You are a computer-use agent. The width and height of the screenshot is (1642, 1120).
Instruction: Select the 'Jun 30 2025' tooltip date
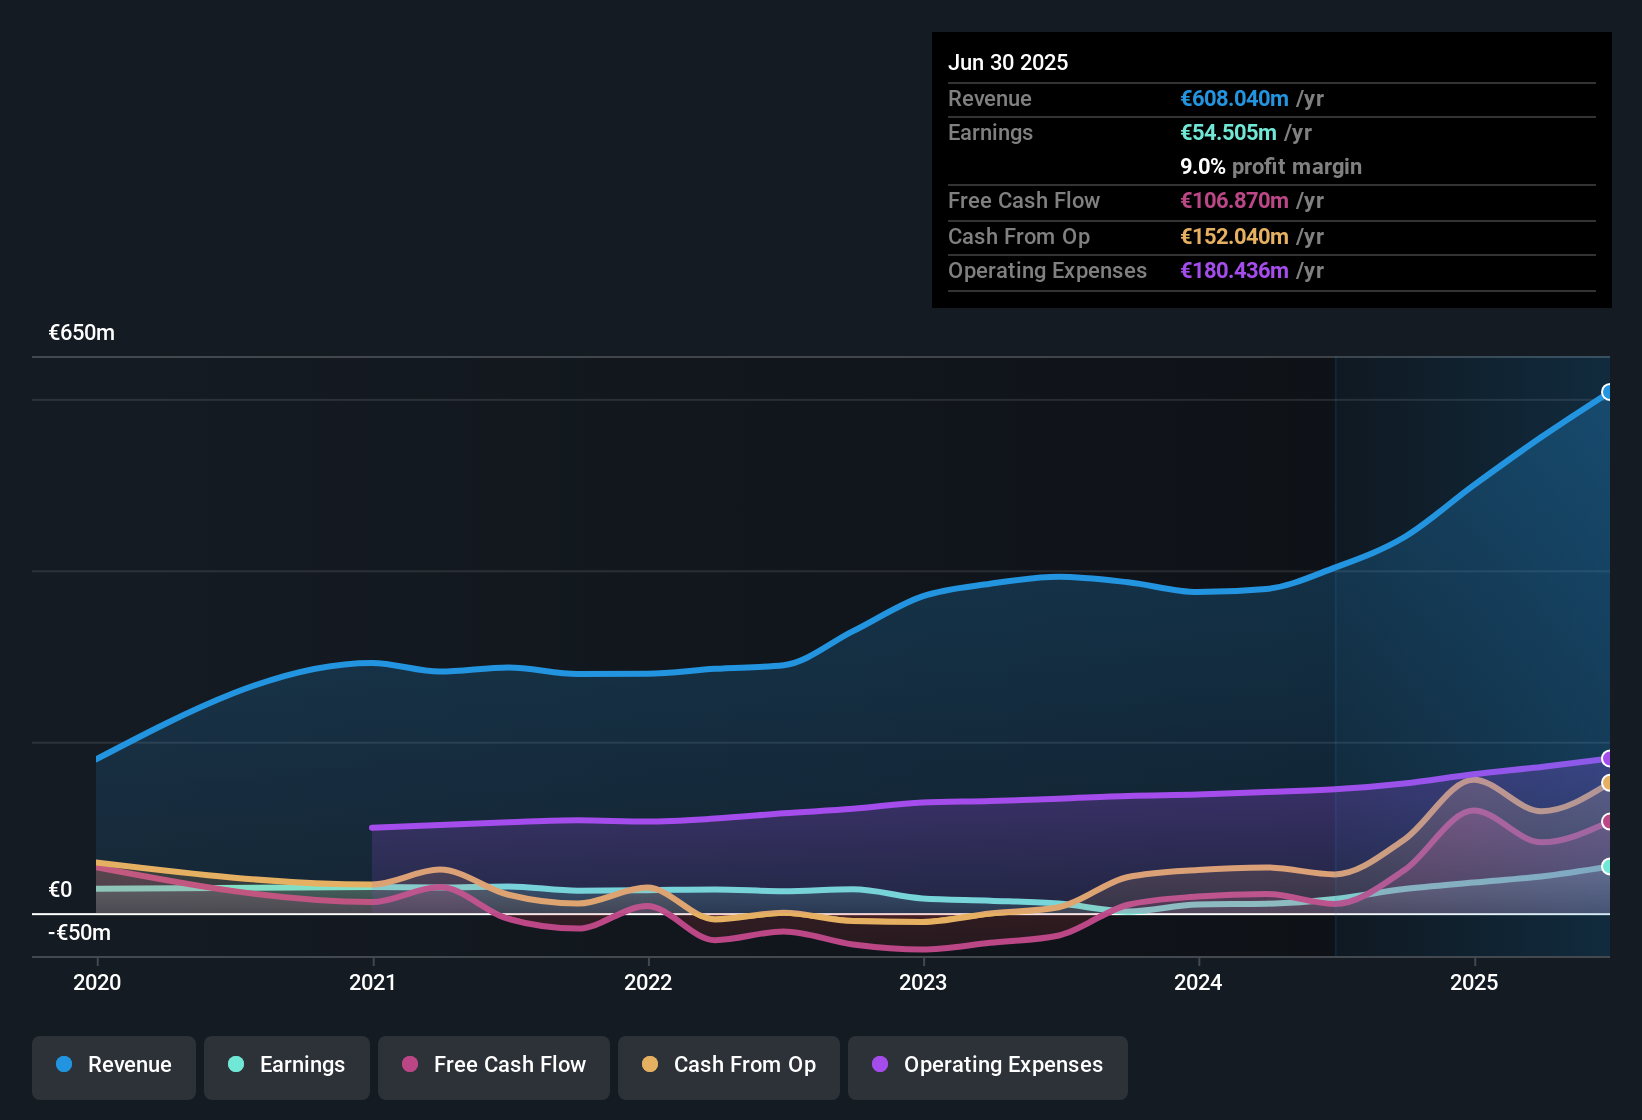click(1008, 63)
